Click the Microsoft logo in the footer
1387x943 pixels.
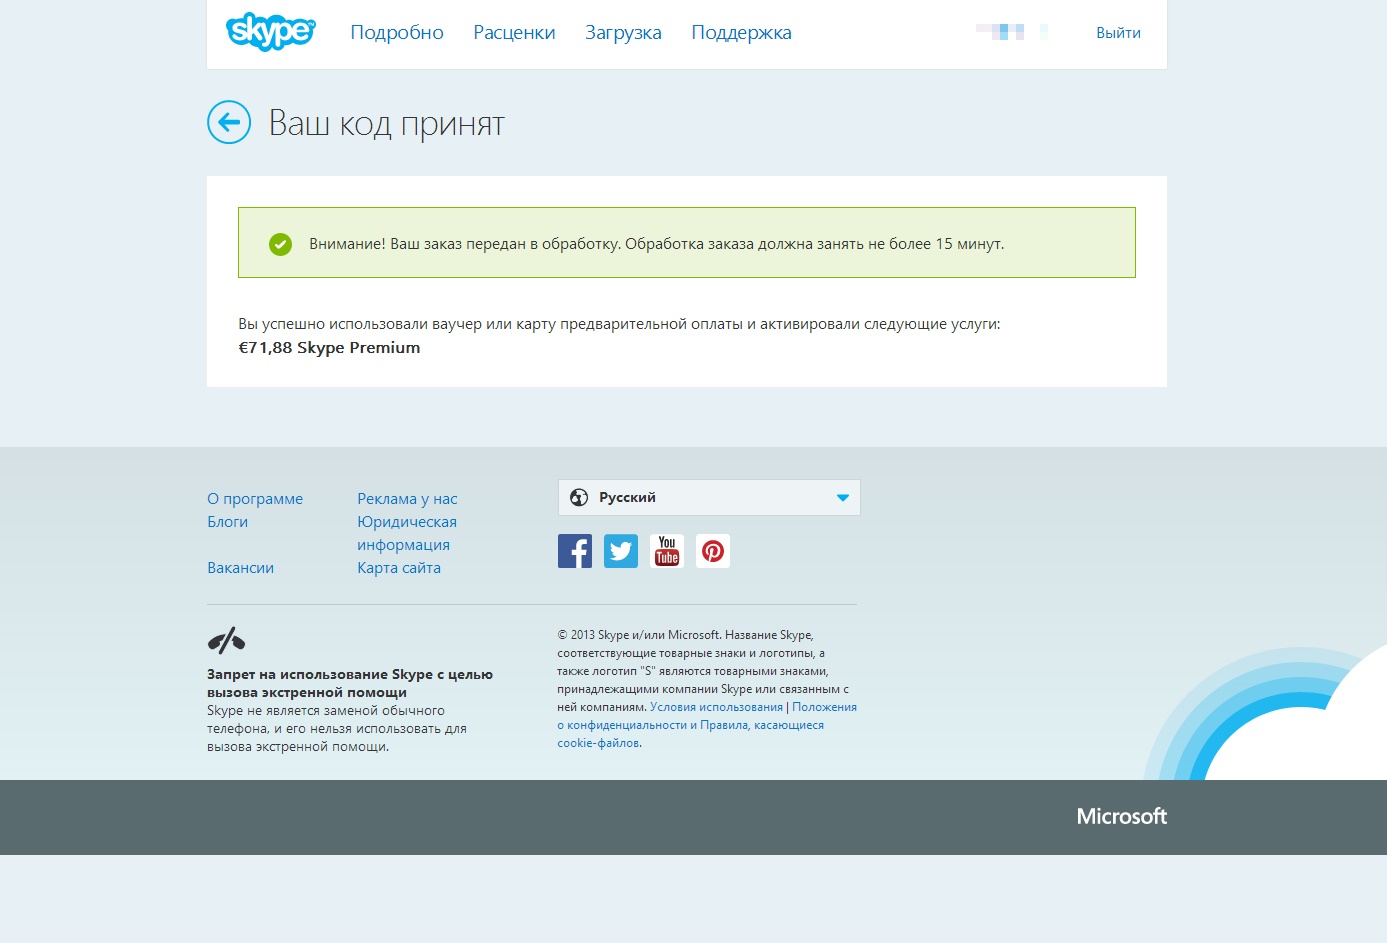click(1120, 817)
